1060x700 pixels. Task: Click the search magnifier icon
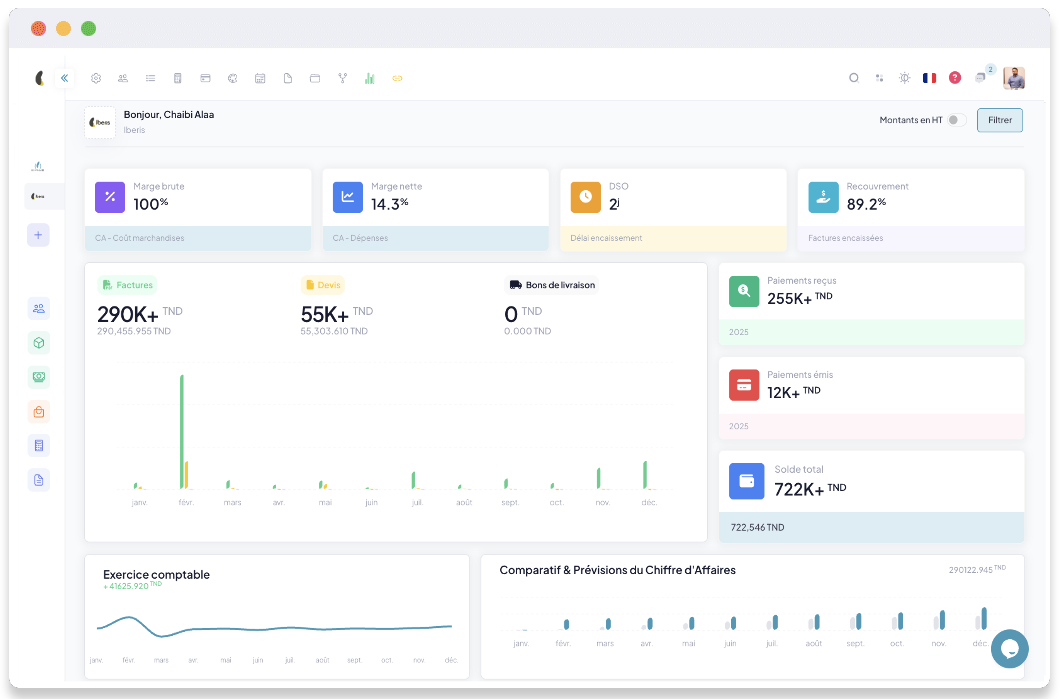tap(853, 78)
